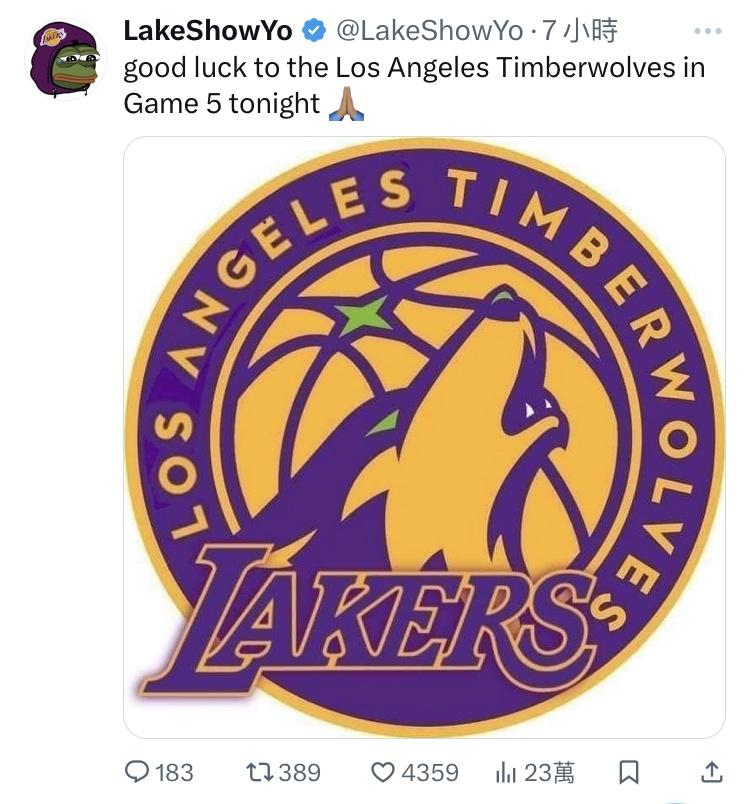This screenshot has height=804, width=750.
Task: Open the LakeShowYo display name
Action: click(x=208, y=31)
